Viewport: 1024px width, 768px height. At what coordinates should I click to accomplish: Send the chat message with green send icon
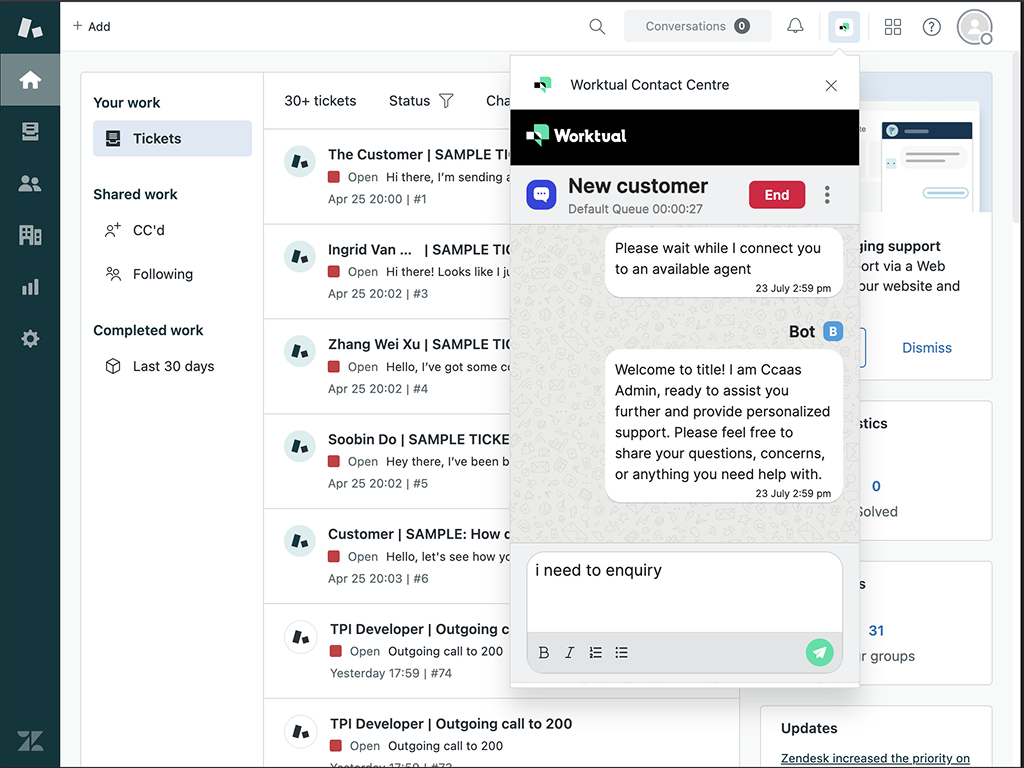[x=819, y=652]
